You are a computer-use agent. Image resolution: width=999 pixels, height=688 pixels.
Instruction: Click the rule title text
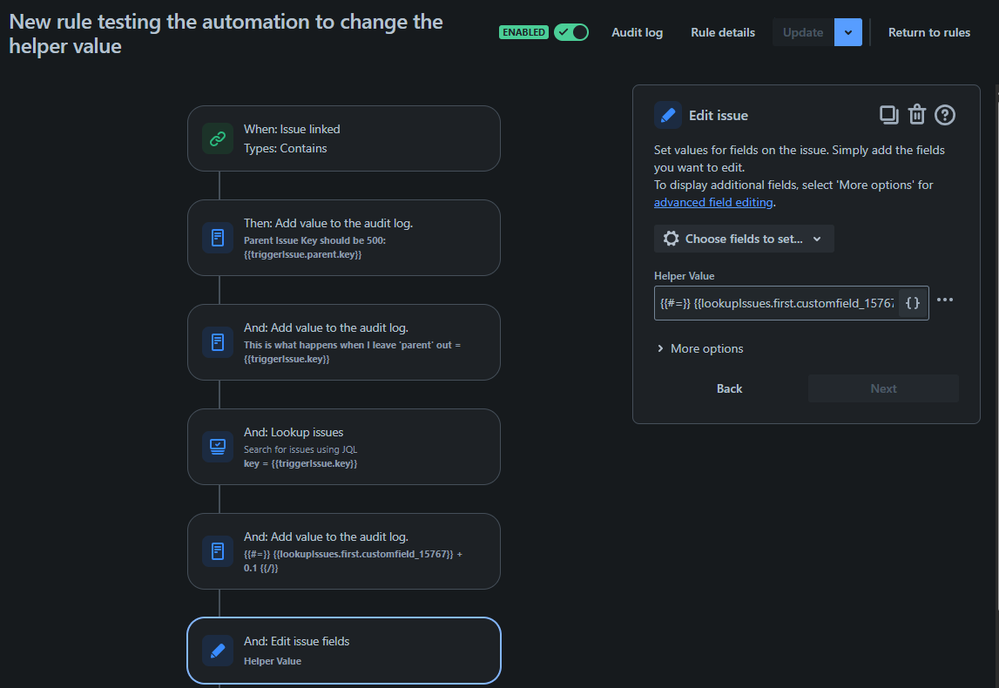tap(226, 34)
